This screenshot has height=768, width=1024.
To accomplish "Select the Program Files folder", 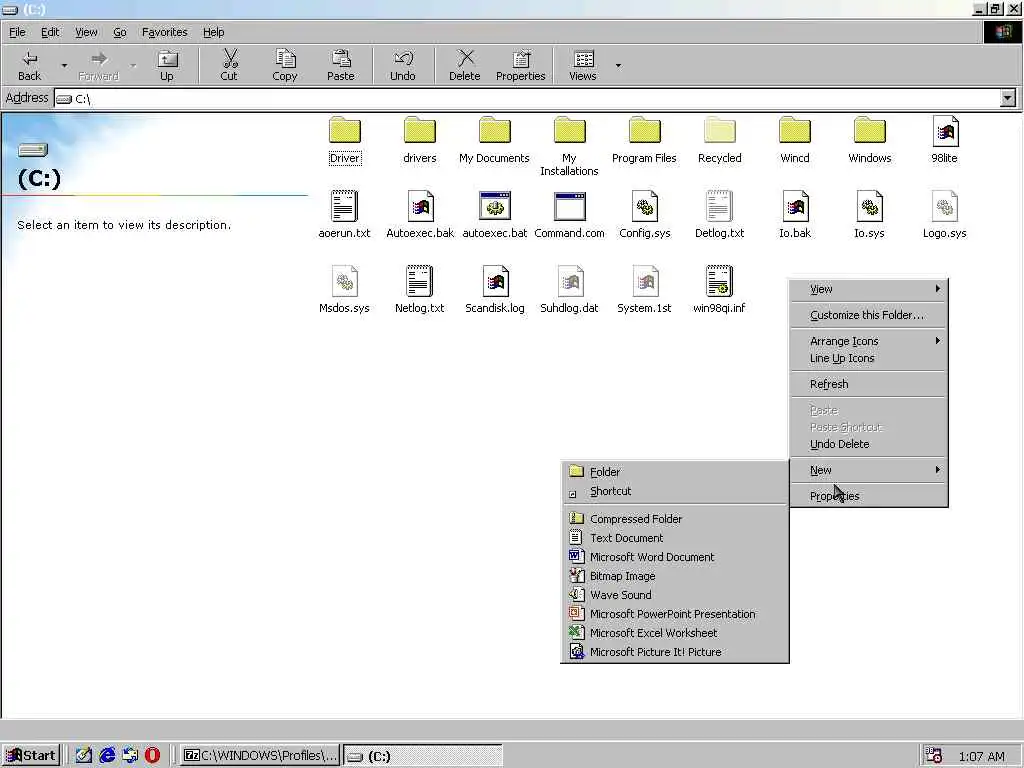I will tap(645, 140).
